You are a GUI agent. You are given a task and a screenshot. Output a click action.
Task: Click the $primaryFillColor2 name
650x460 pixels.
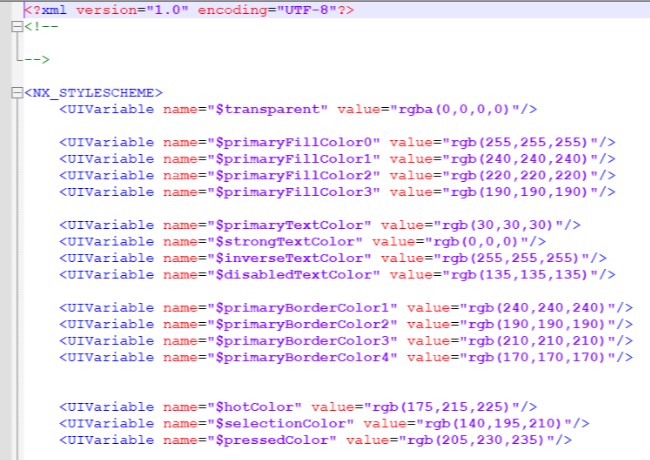298,176
